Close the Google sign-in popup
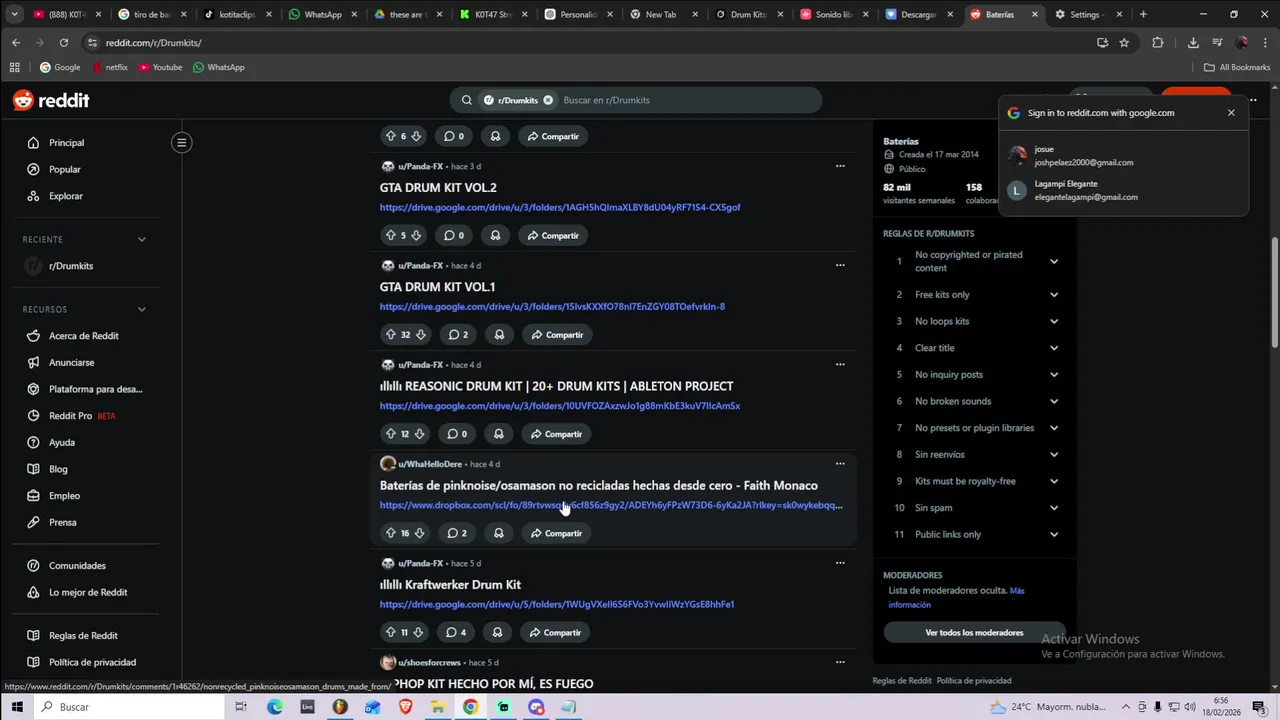 click(x=1231, y=113)
